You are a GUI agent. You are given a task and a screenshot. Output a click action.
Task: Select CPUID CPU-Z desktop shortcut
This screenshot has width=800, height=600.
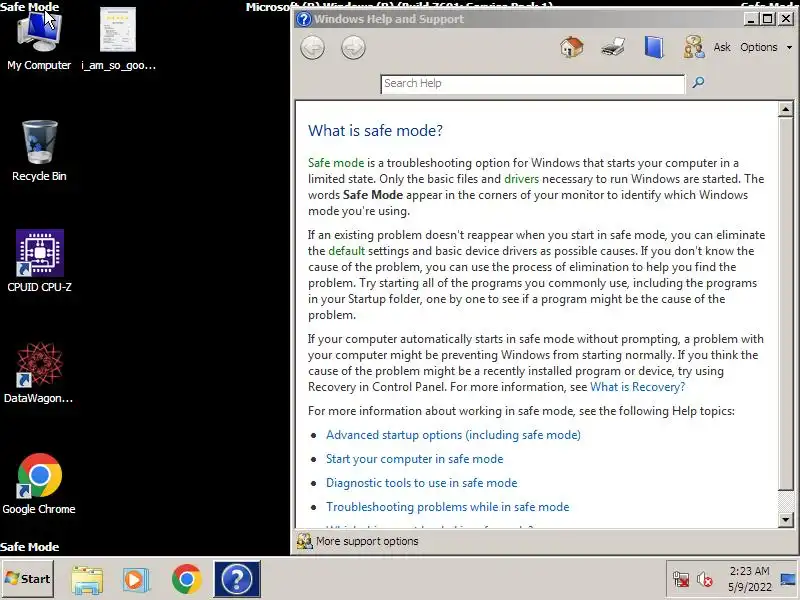[x=39, y=261]
